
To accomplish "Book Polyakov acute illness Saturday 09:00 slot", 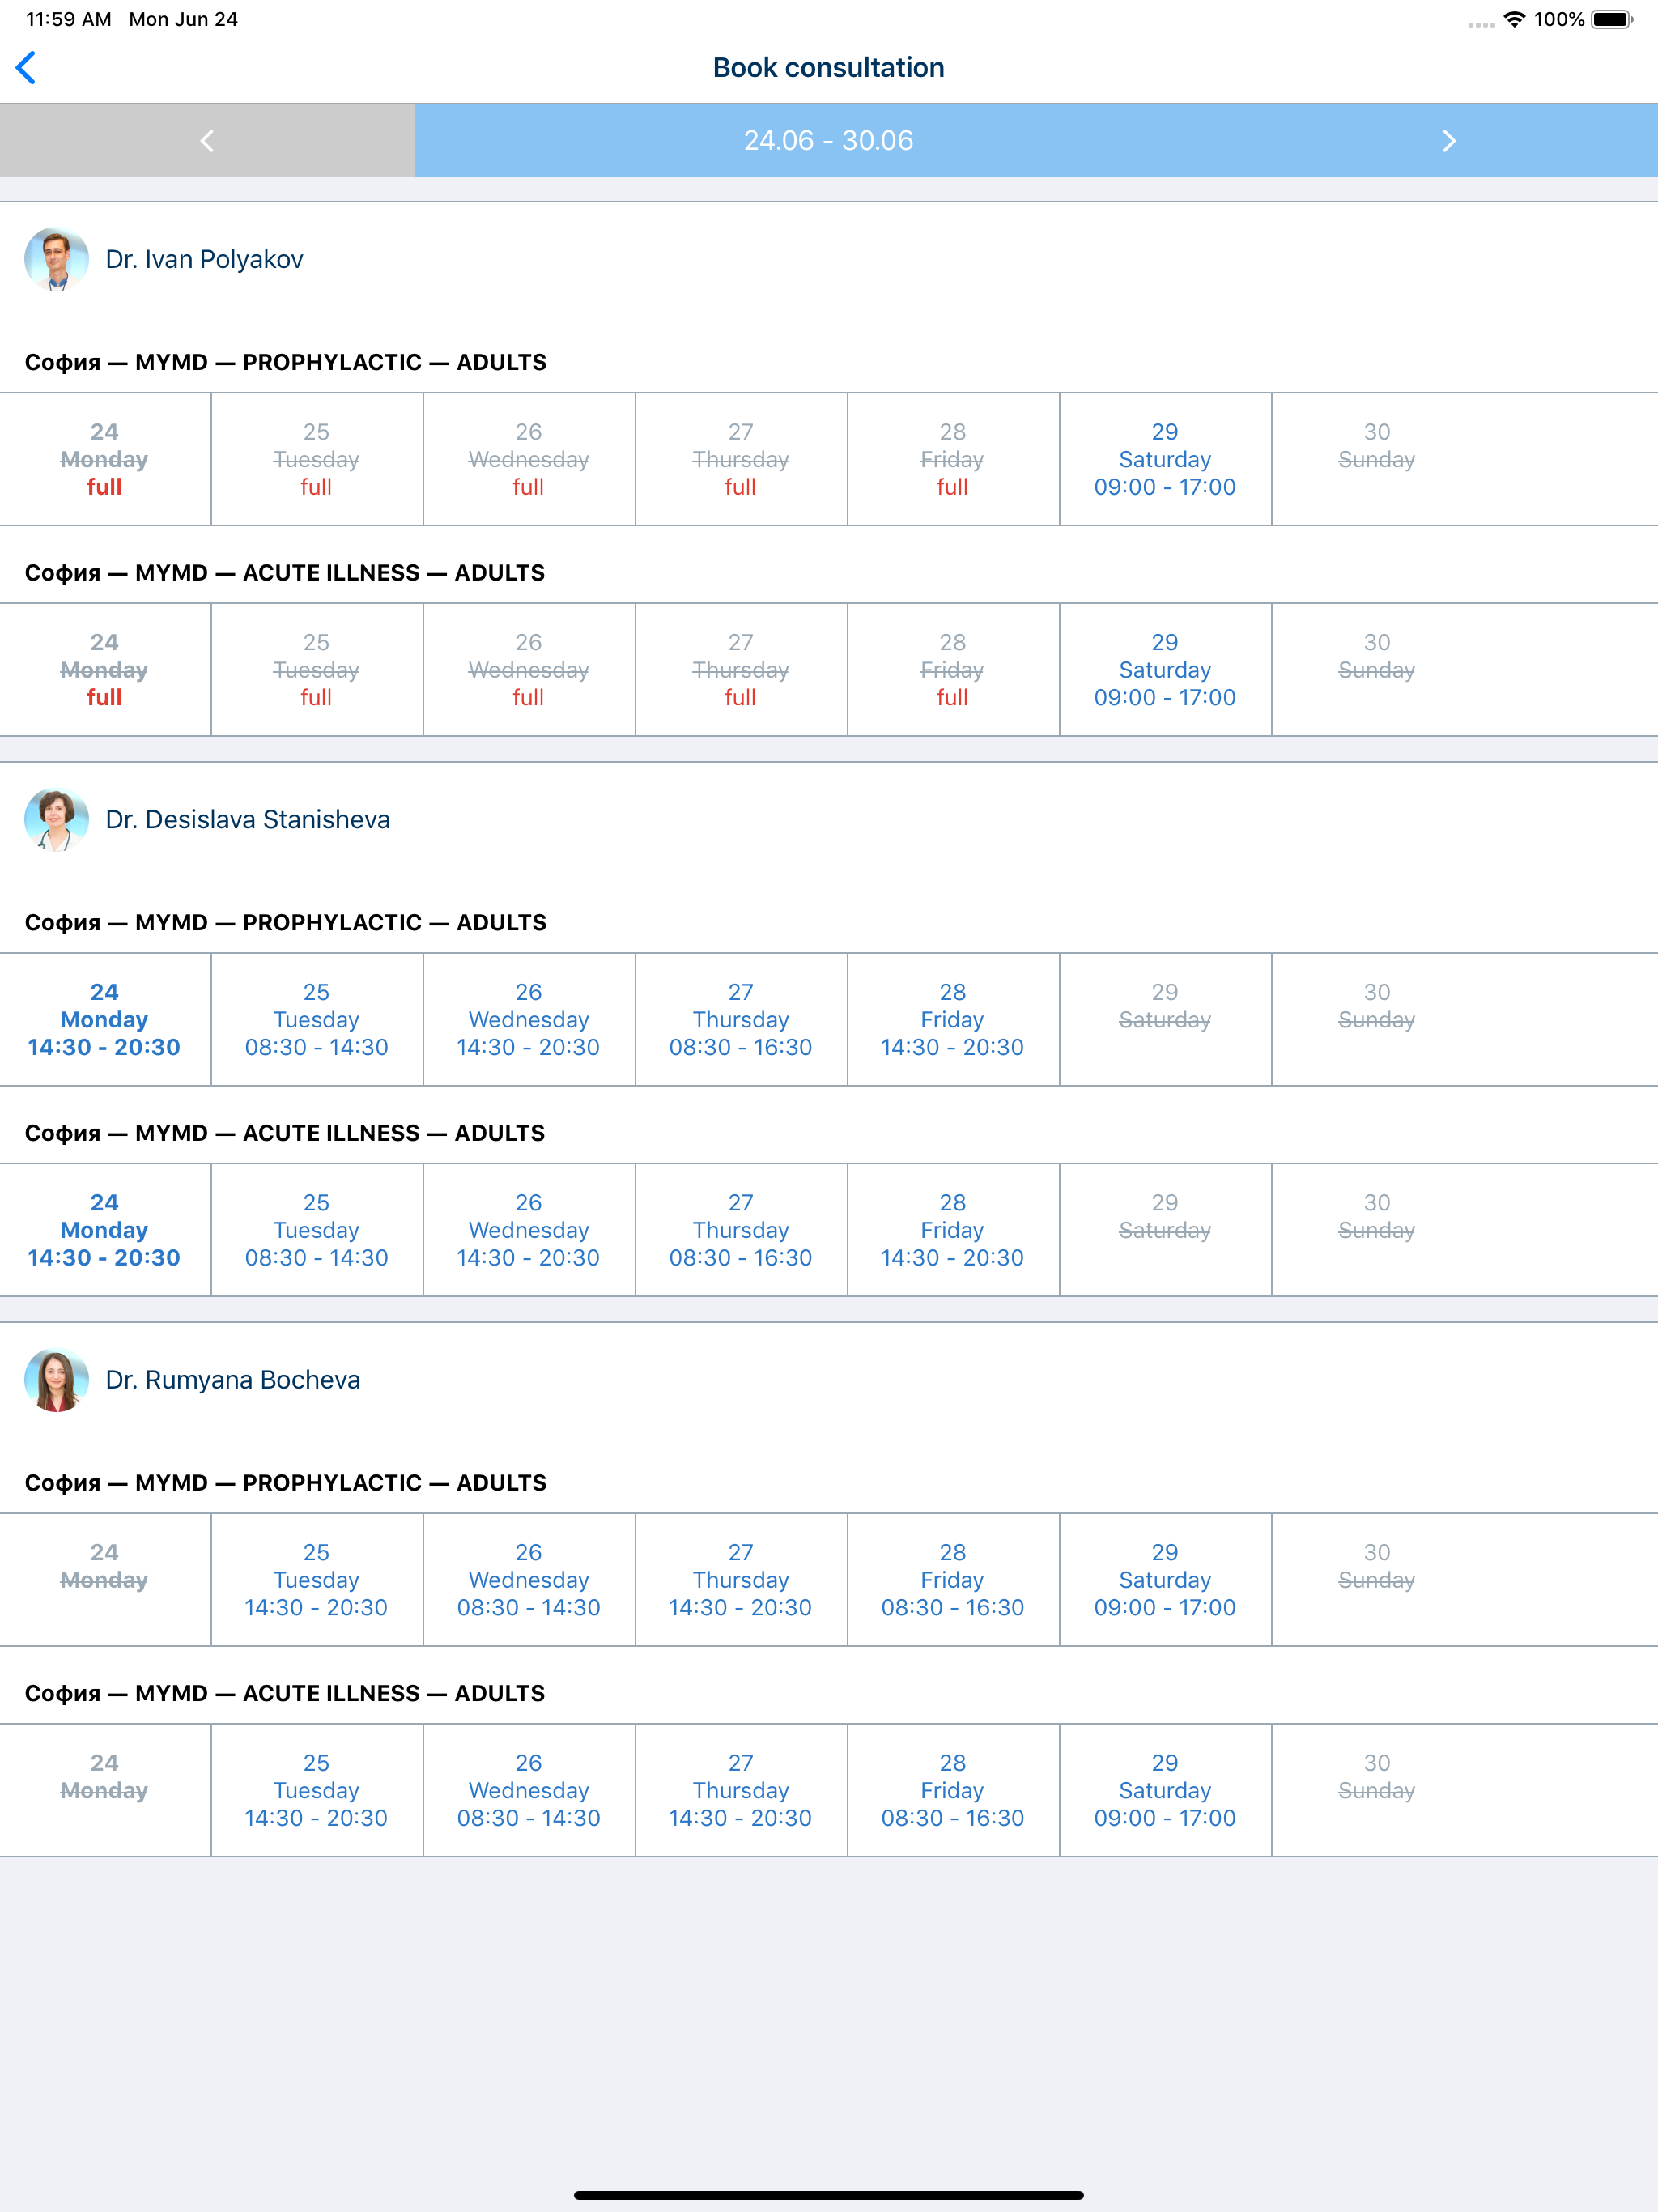I will click(1165, 669).
